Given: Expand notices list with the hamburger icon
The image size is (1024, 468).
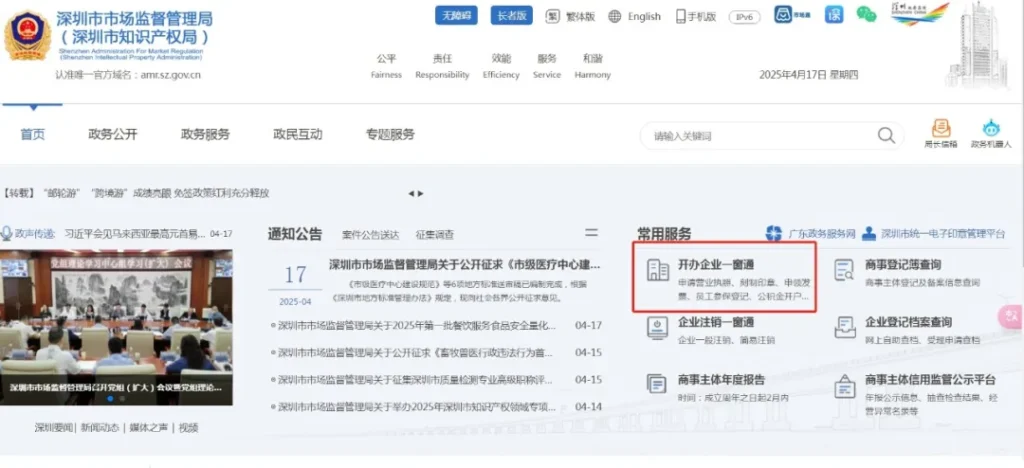Looking at the screenshot, I should (591, 233).
